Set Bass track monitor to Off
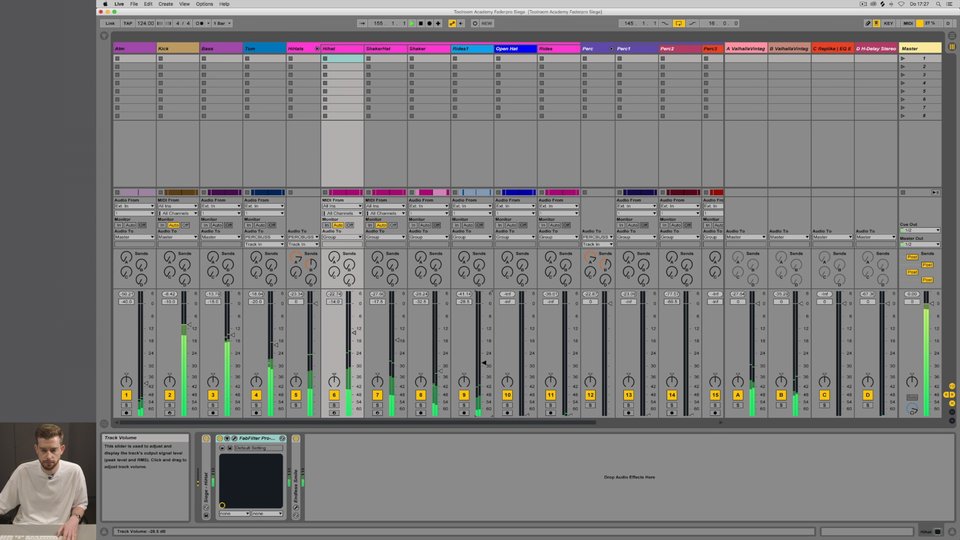The width and height of the screenshot is (960, 540). pos(228,225)
